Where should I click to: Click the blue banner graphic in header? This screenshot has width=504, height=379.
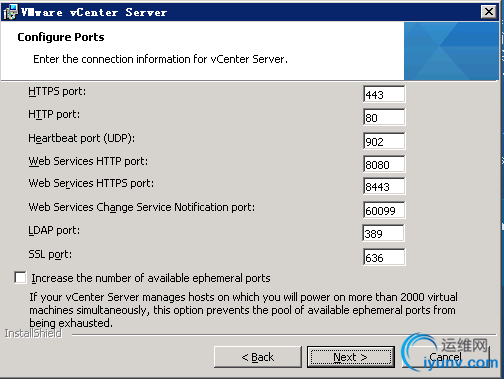click(x=451, y=51)
